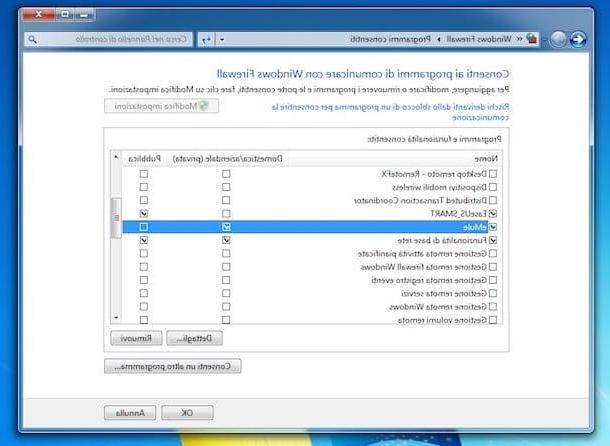Confirm with the OK button
The width and height of the screenshot is (610, 446).
(187, 413)
